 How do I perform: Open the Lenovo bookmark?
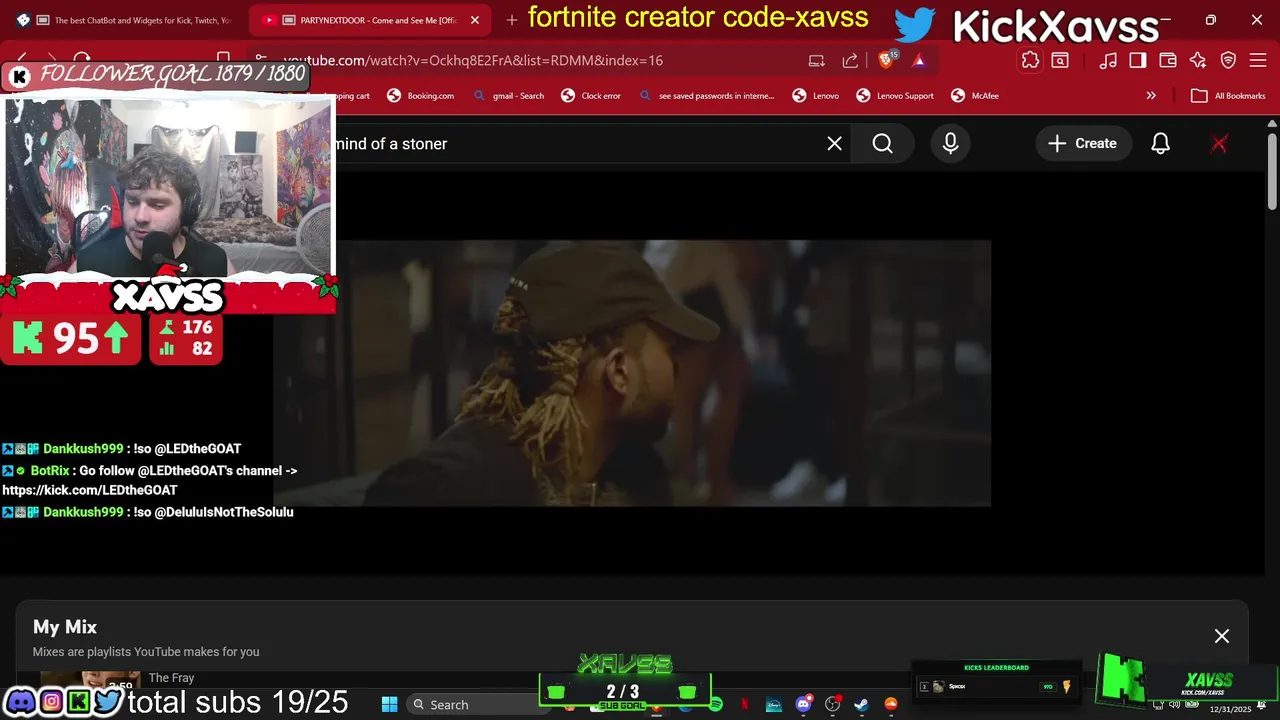pos(816,96)
